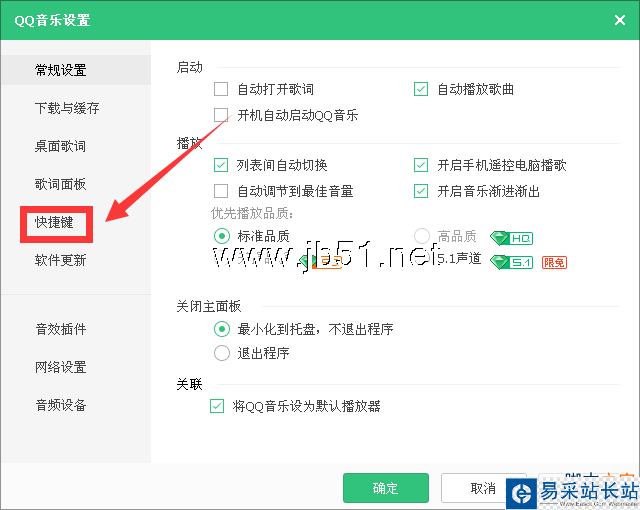Enable 自动打开歌词 checkbox

(221, 89)
